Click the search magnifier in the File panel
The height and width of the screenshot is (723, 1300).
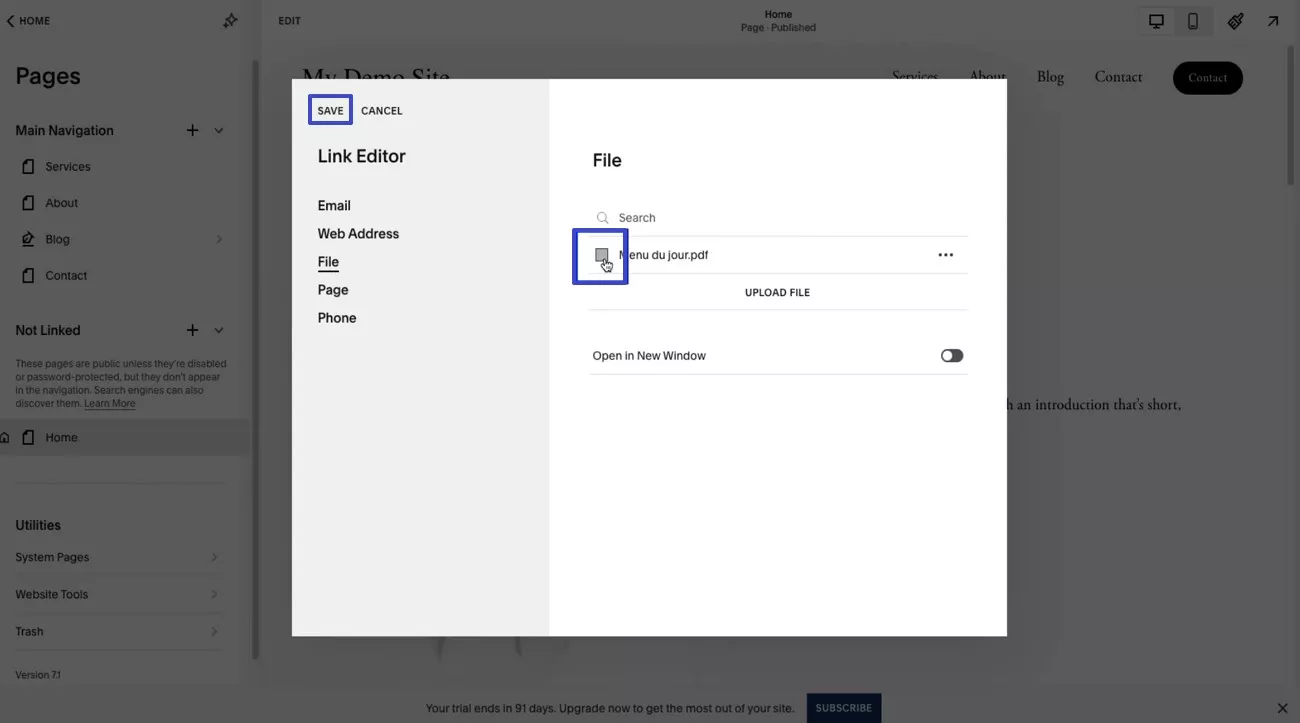602,217
